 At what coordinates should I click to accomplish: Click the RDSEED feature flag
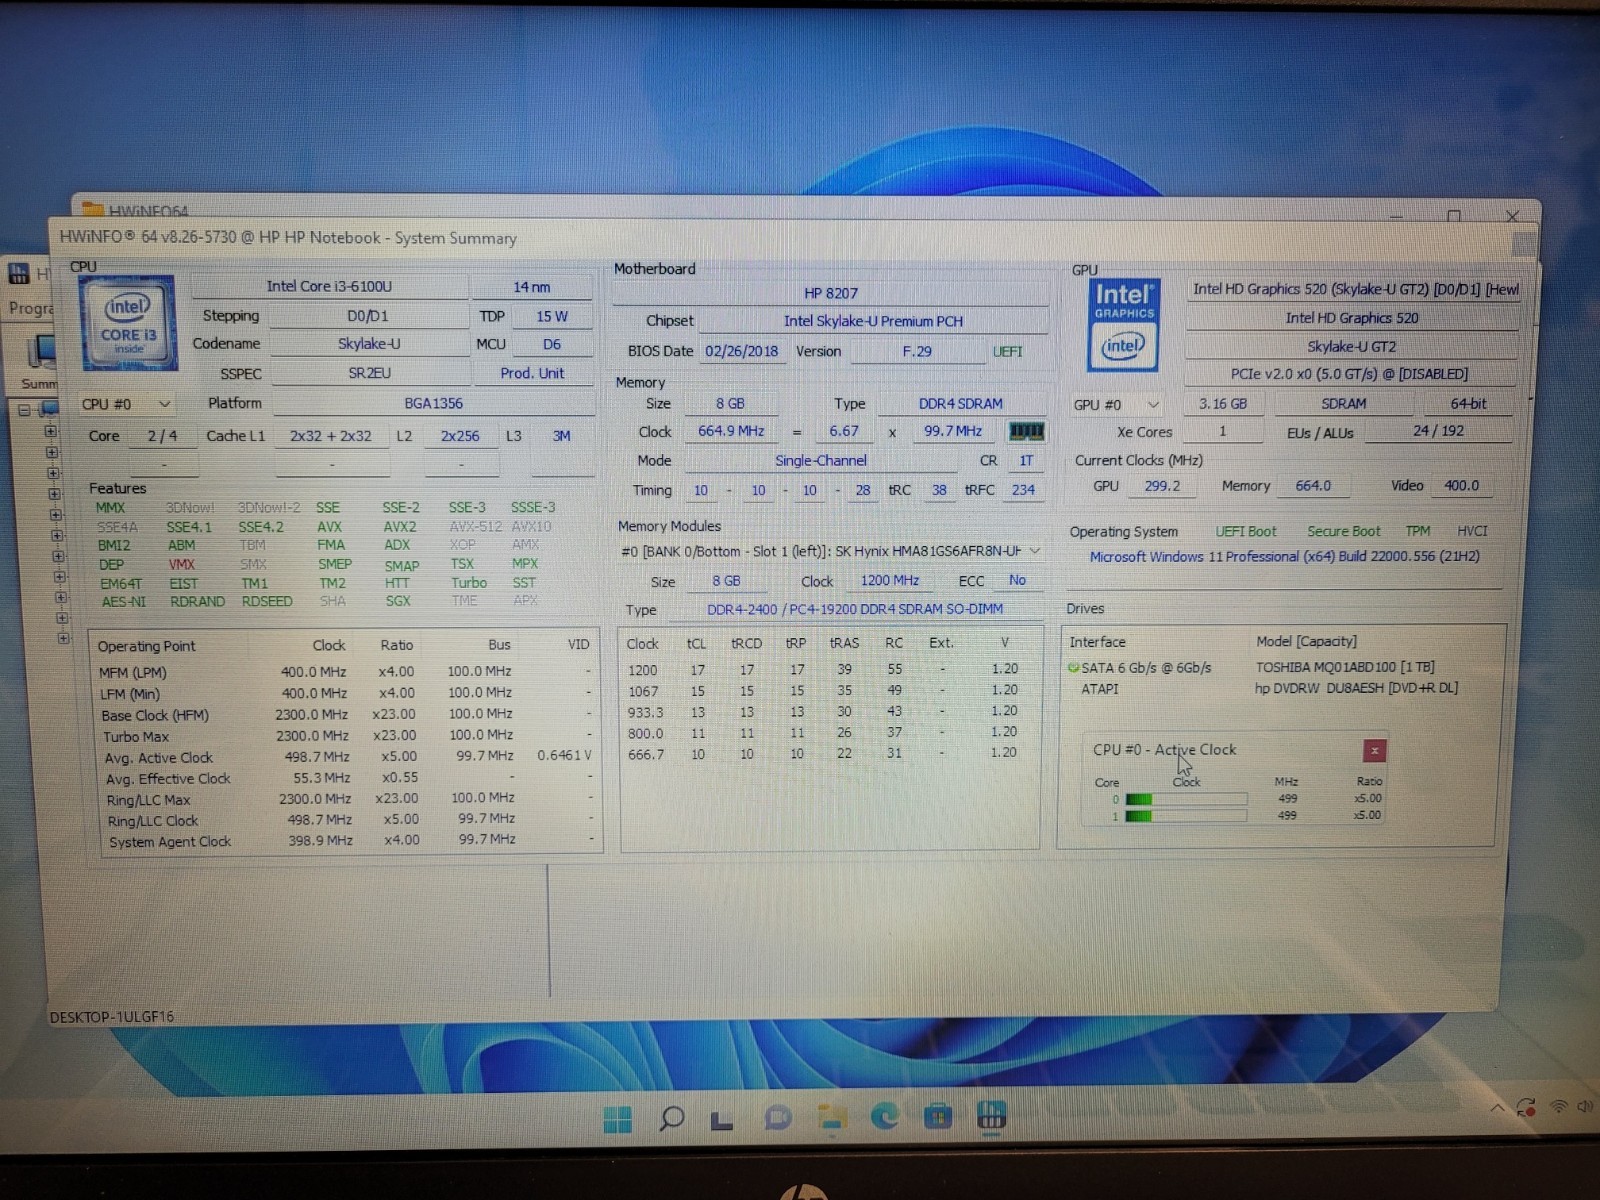point(267,601)
